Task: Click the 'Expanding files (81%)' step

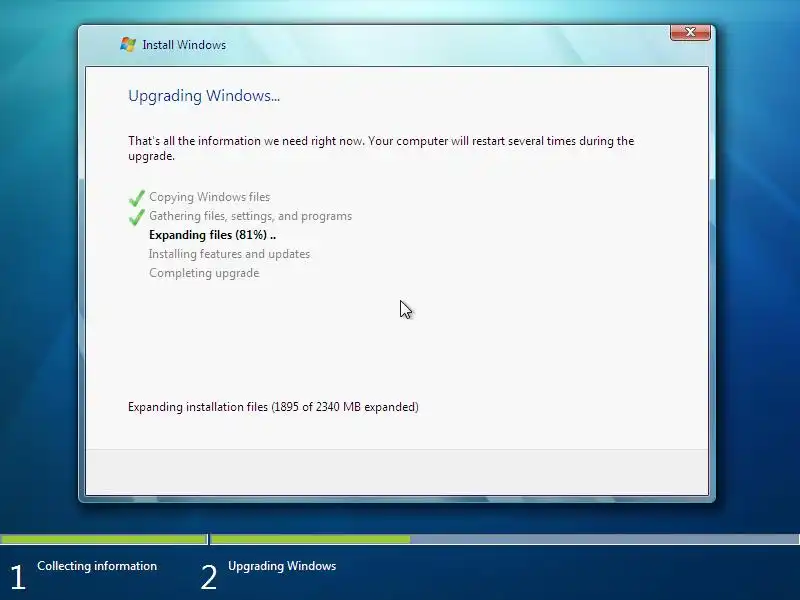Action: click(212, 235)
